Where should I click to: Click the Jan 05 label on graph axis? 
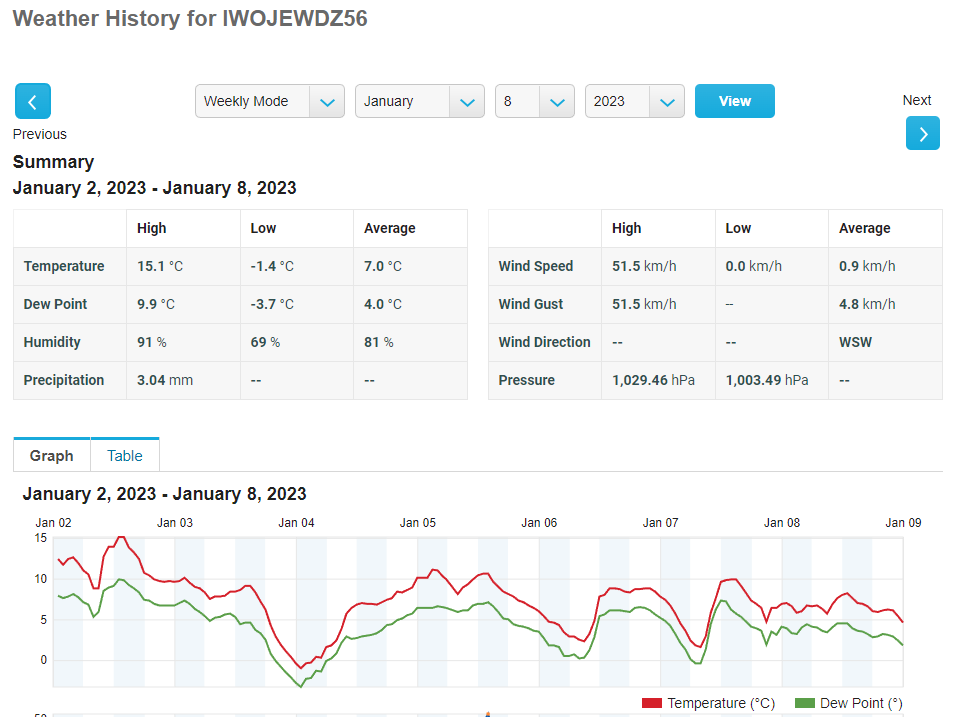pyautogui.click(x=417, y=523)
